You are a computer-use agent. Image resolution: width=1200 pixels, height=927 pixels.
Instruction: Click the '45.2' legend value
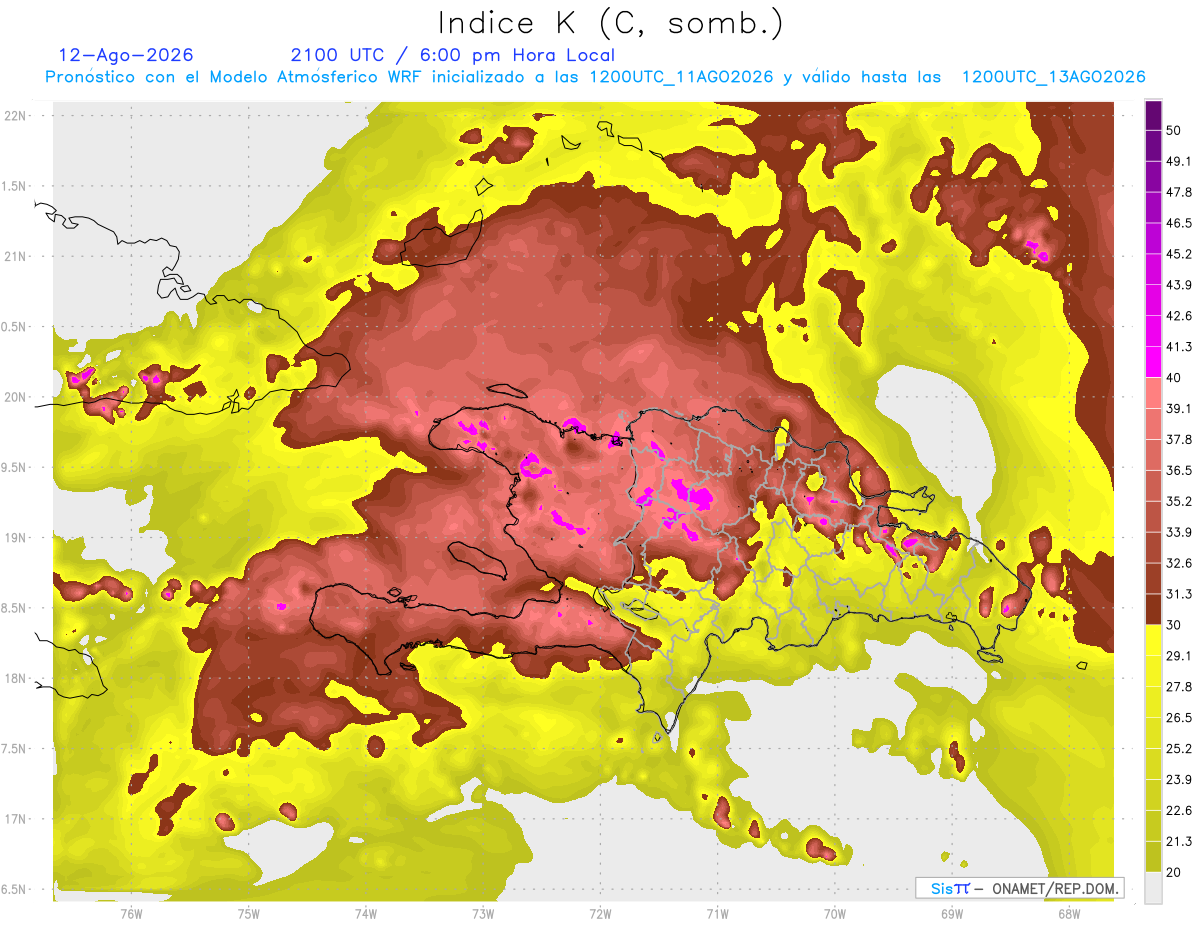(x=1179, y=254)
